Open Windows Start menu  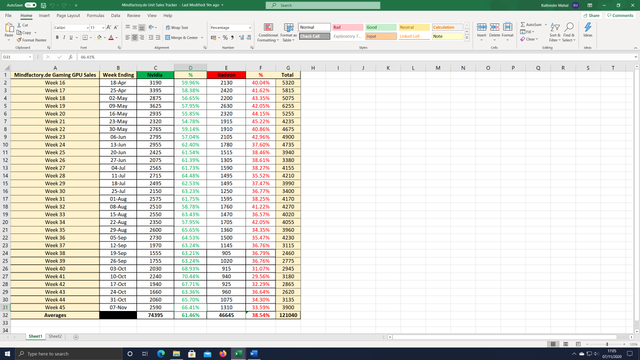(7, 353)
